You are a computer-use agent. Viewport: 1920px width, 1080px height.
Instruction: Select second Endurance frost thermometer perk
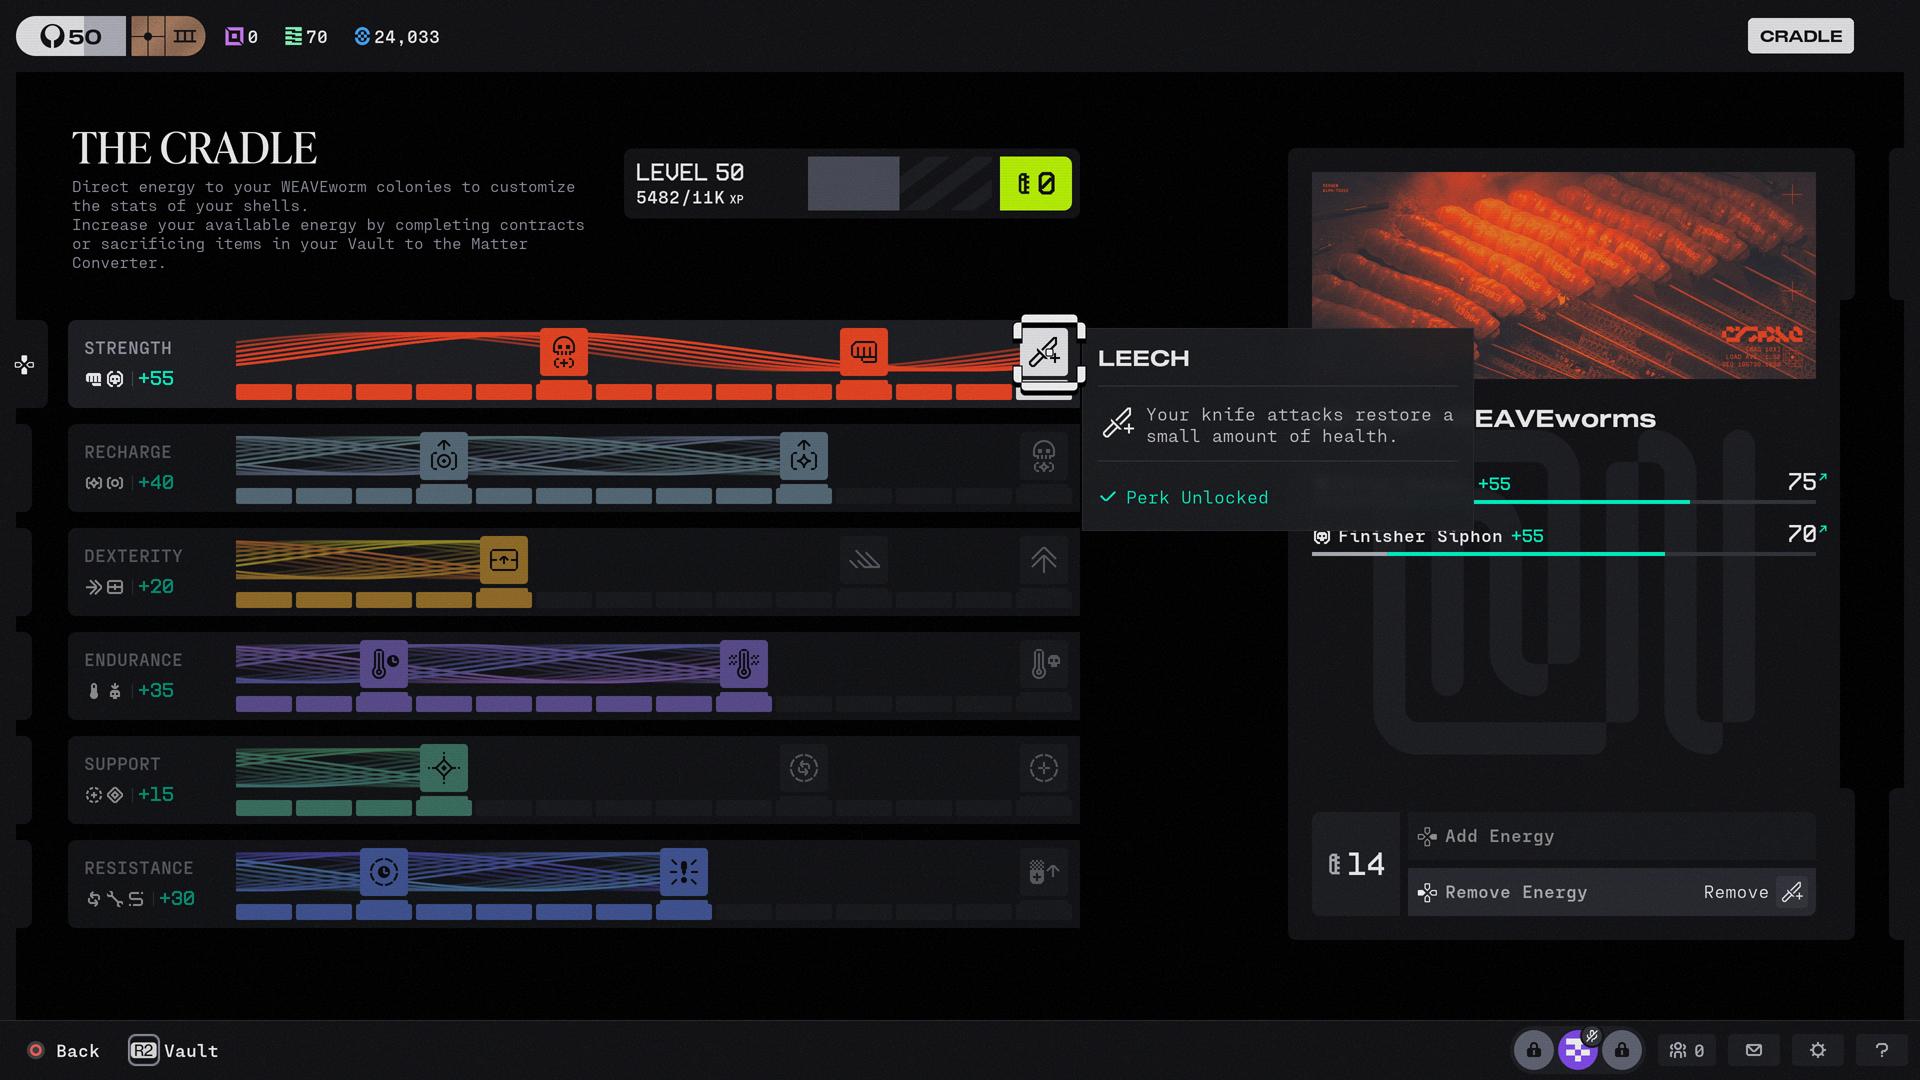(744, 664)
